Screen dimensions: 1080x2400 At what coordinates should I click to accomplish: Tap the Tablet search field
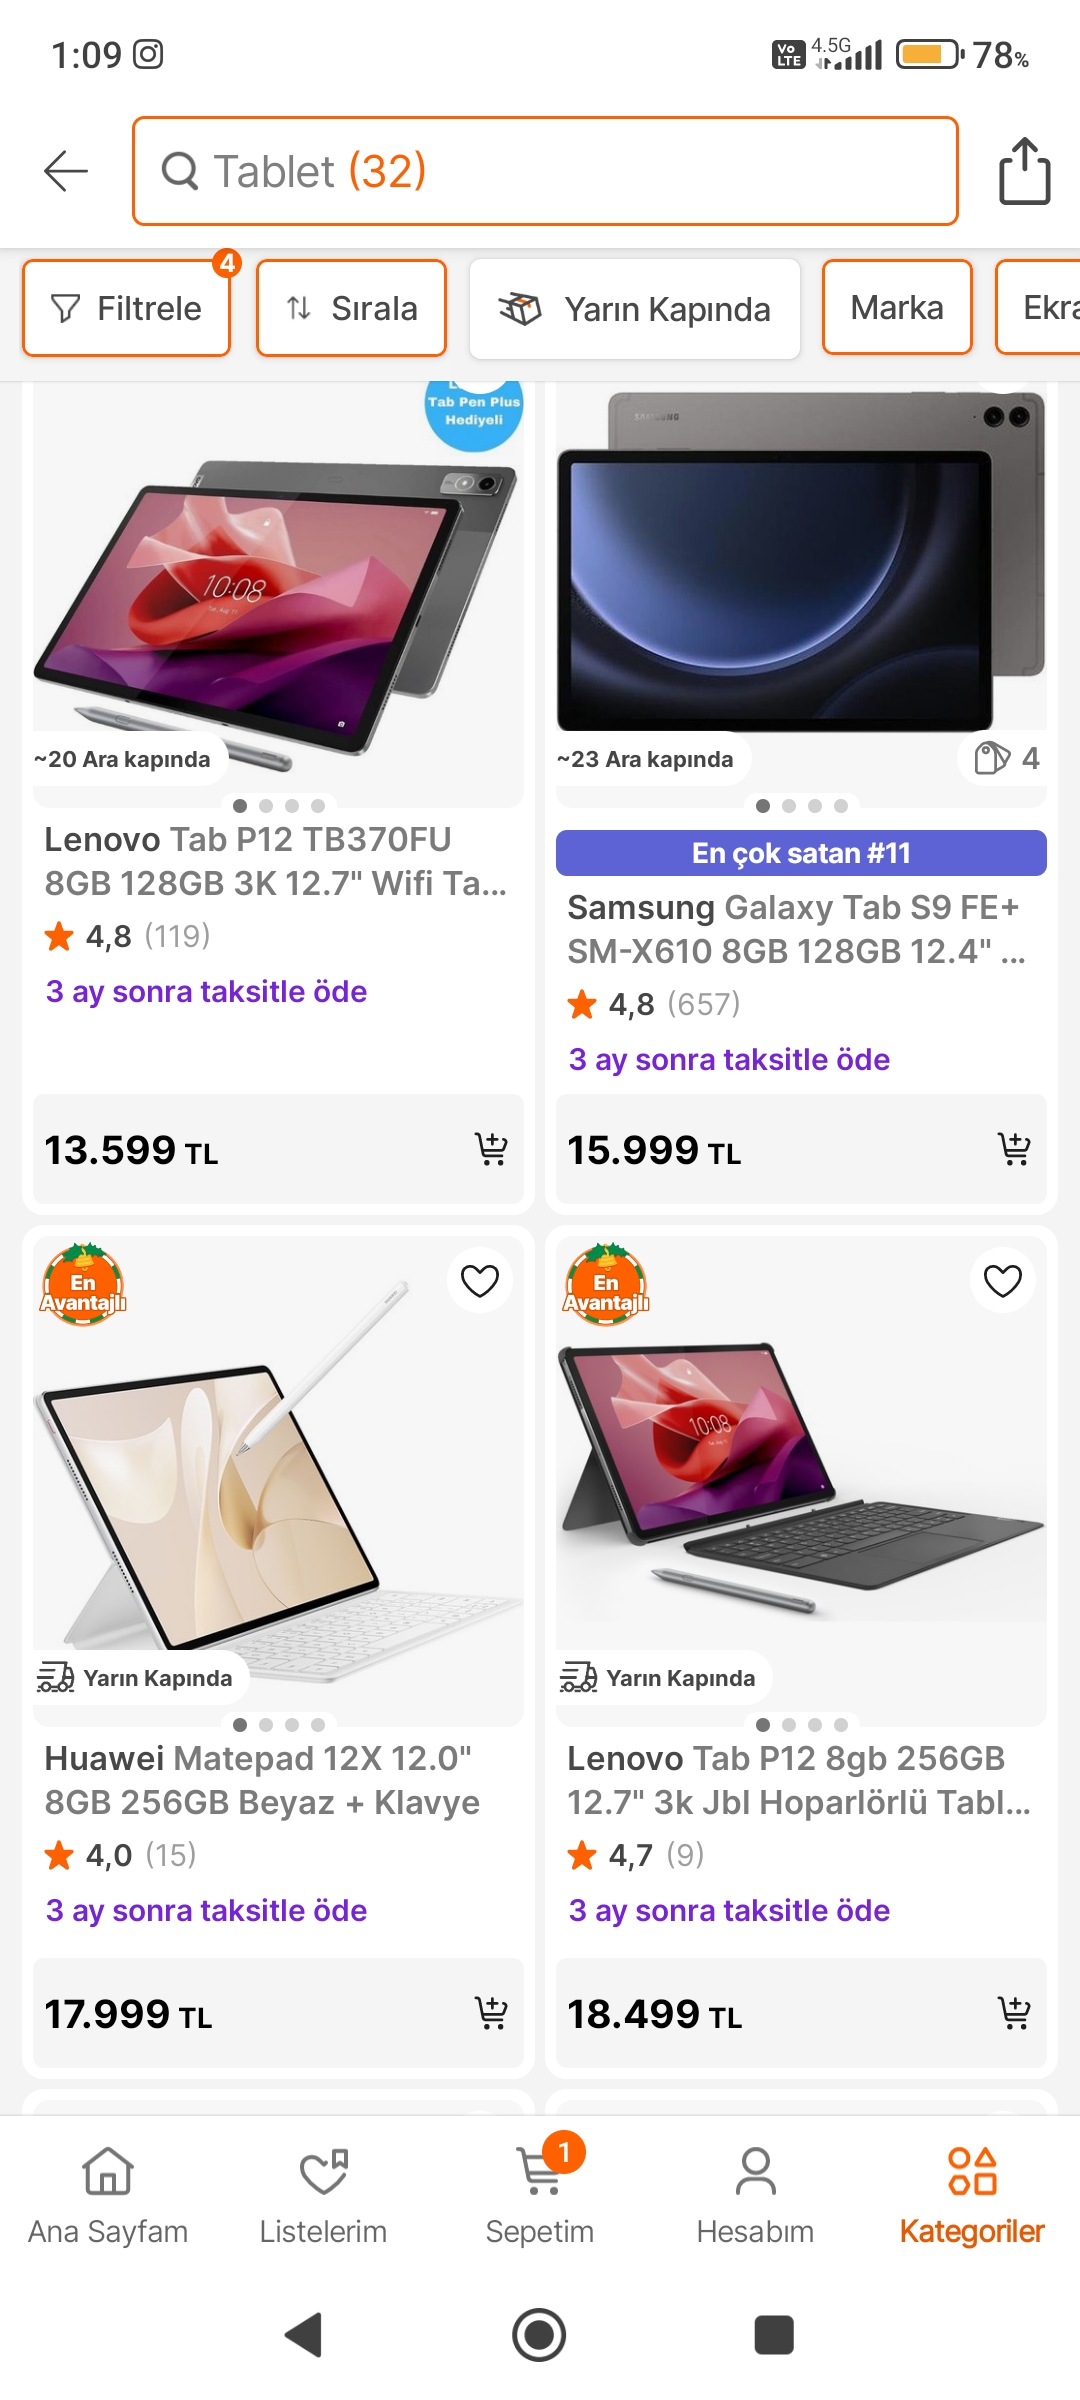[545, 171]
